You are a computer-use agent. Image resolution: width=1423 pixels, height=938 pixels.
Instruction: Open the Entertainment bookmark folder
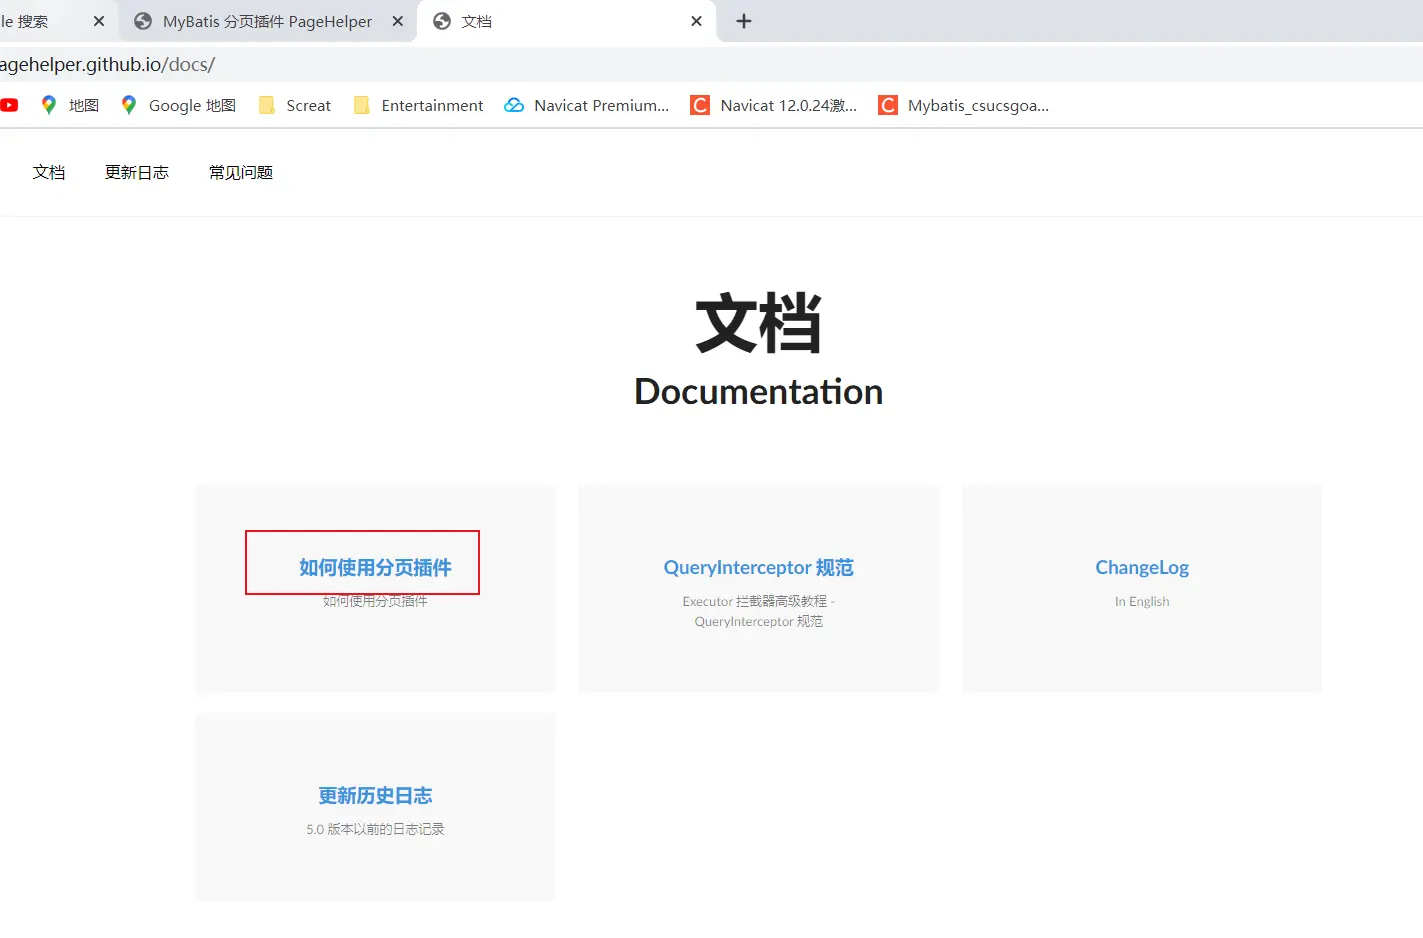[418, 105]
